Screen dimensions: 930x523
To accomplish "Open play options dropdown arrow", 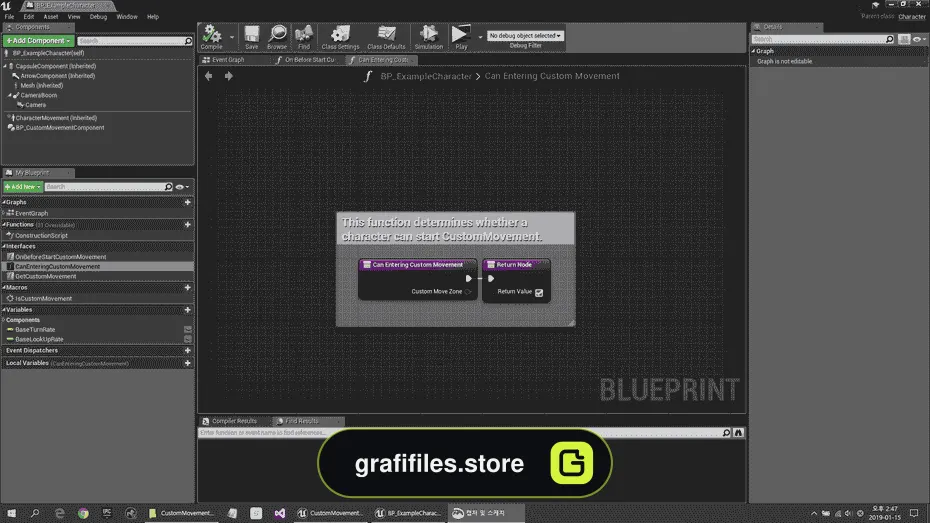I will pyautogui.click(x=480, y=37).
